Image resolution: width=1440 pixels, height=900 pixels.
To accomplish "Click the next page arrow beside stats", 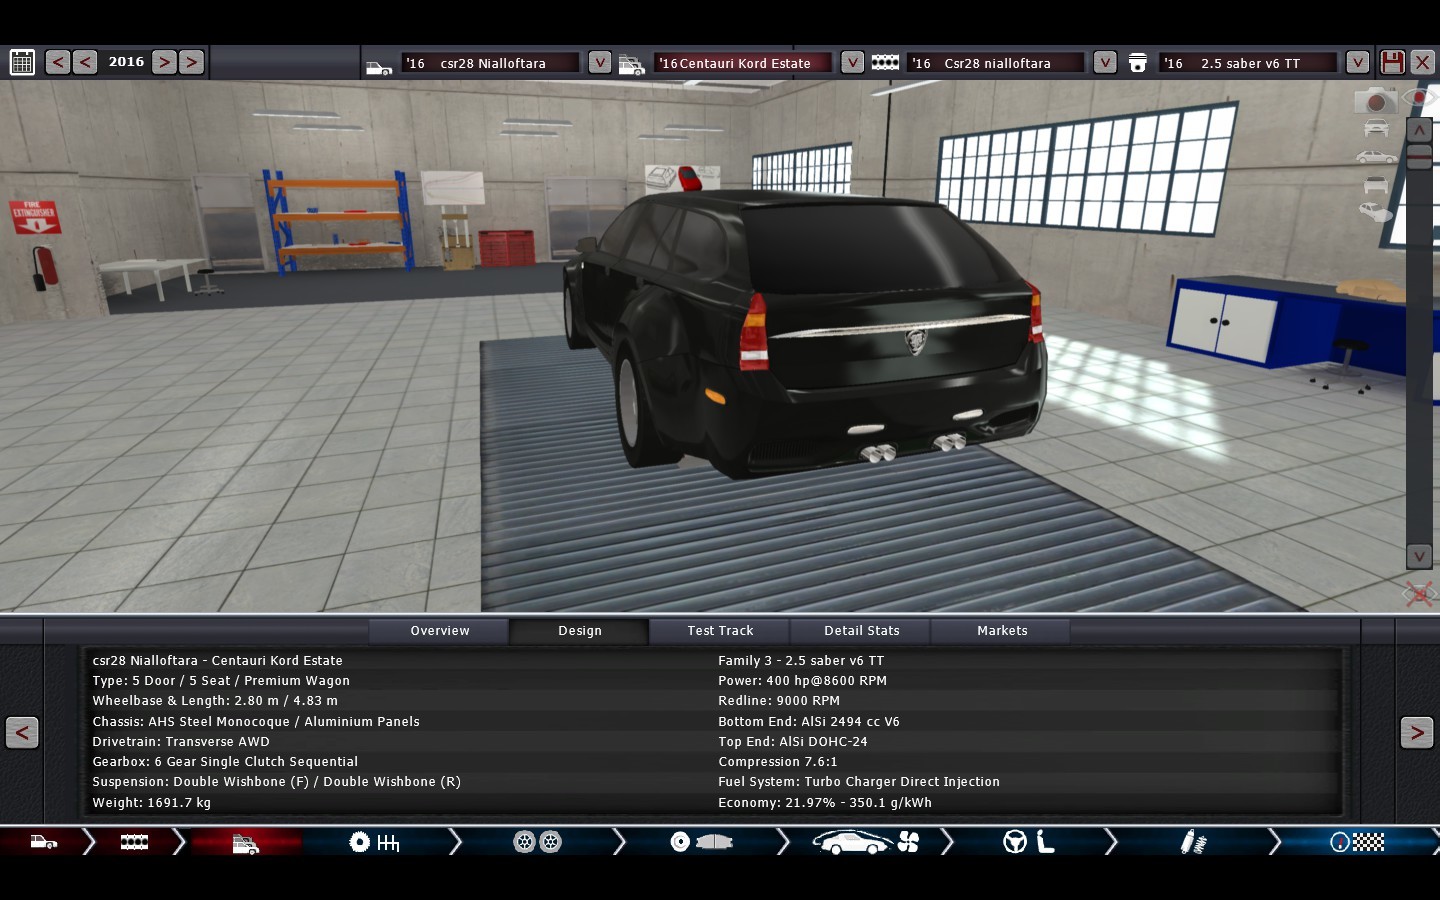I will click(x=1416, y=733).
